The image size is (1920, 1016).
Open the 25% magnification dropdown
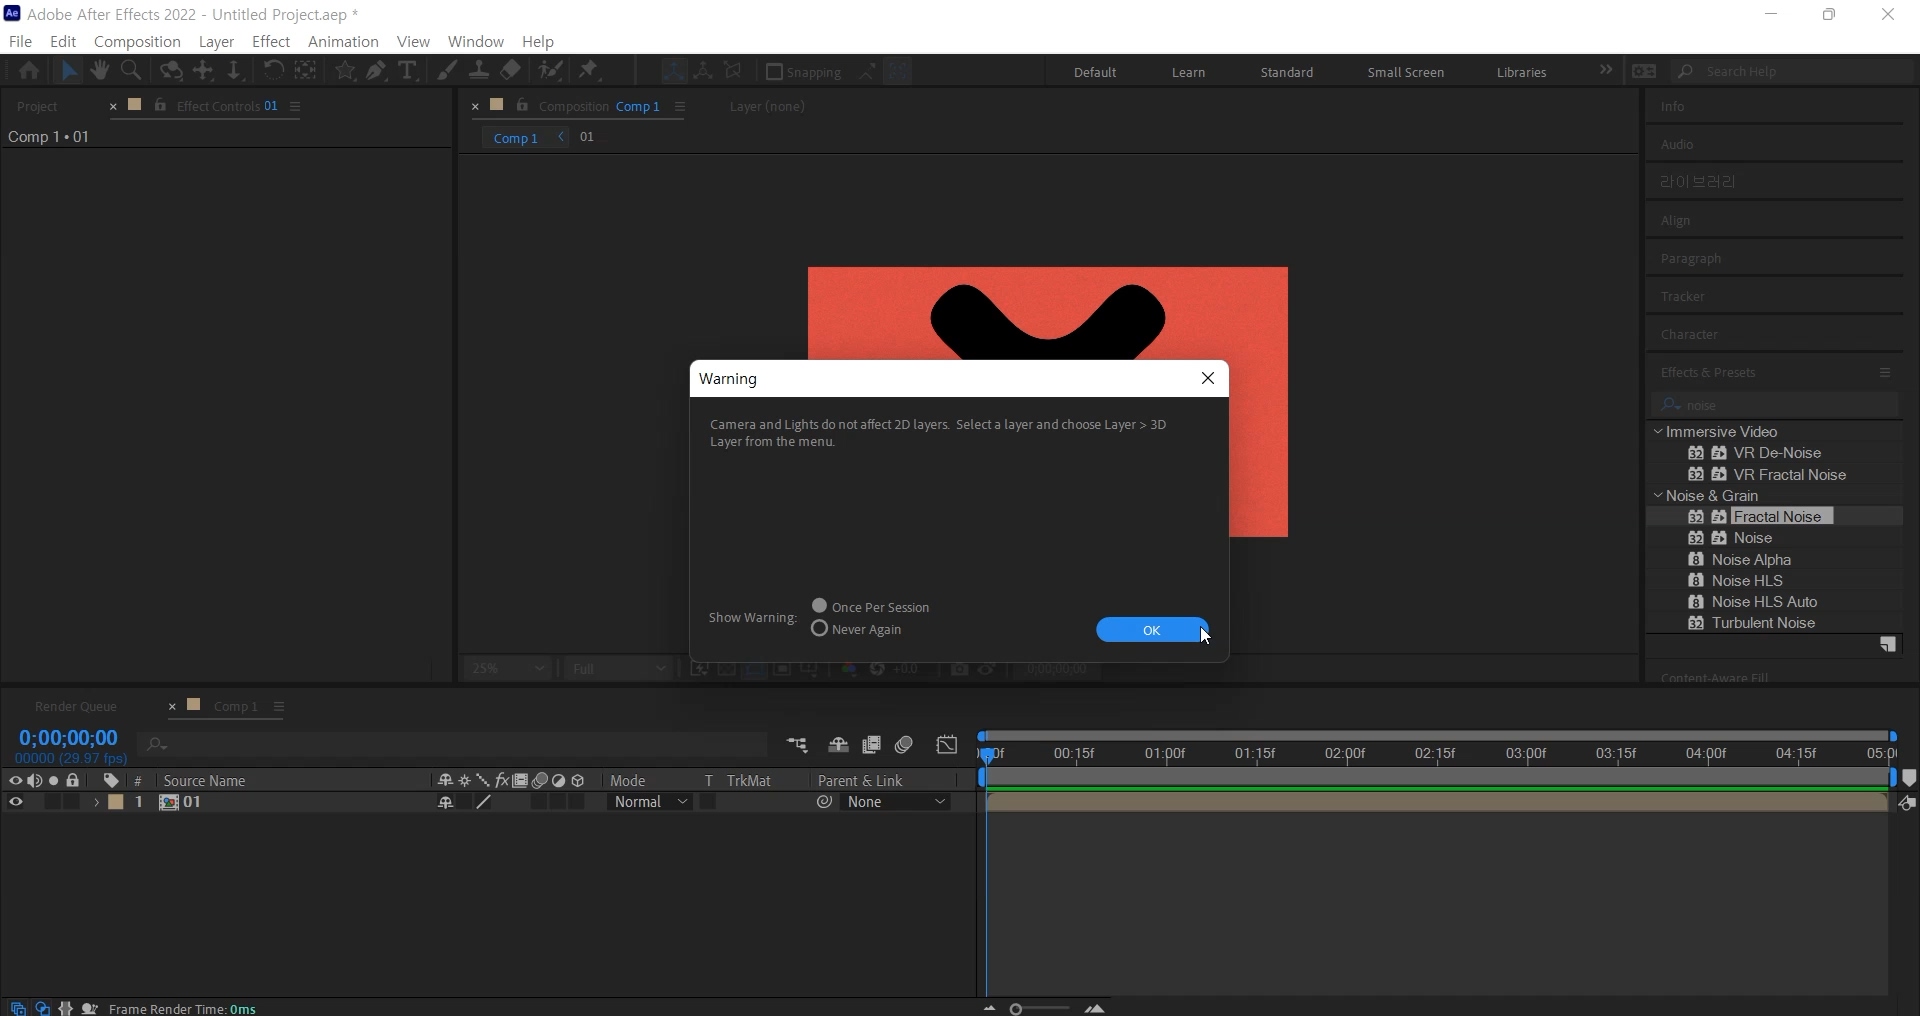[508, 669]
